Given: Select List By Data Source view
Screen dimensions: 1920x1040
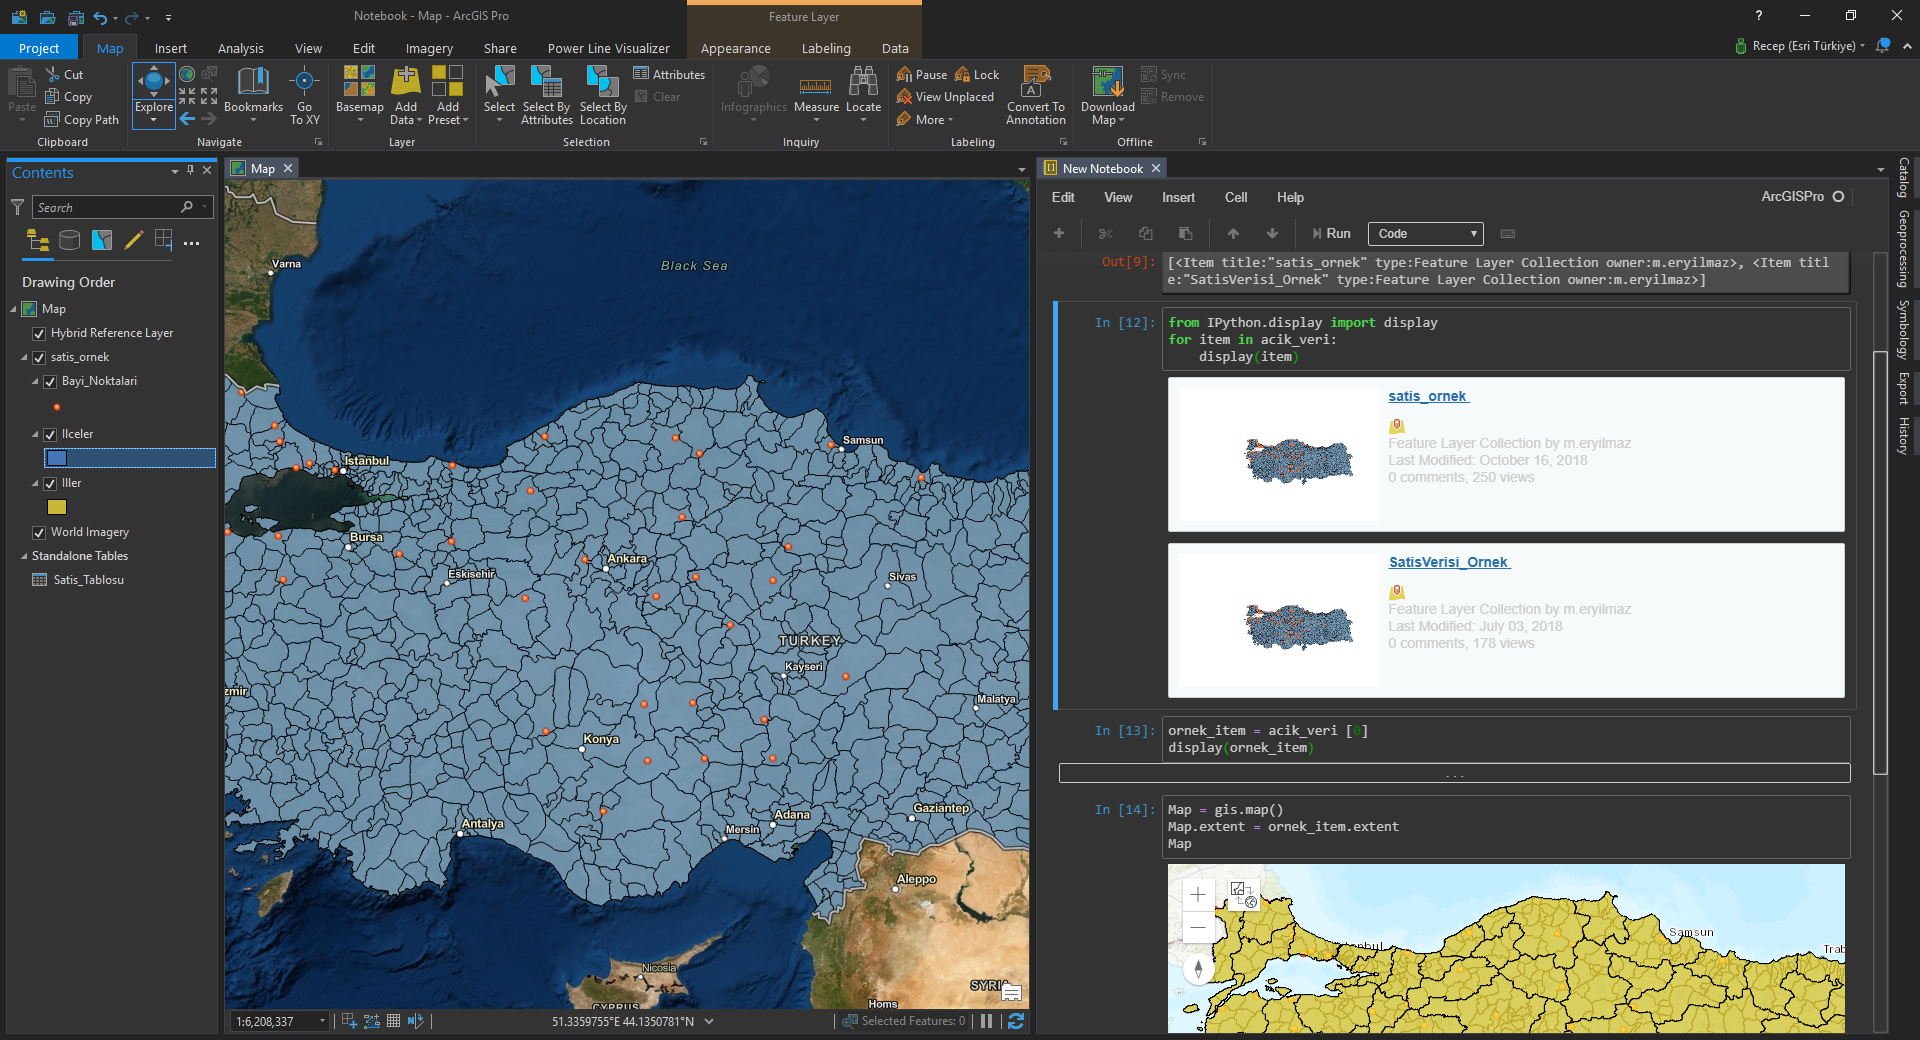Looking at the screenshot, I should click(69, 240).
